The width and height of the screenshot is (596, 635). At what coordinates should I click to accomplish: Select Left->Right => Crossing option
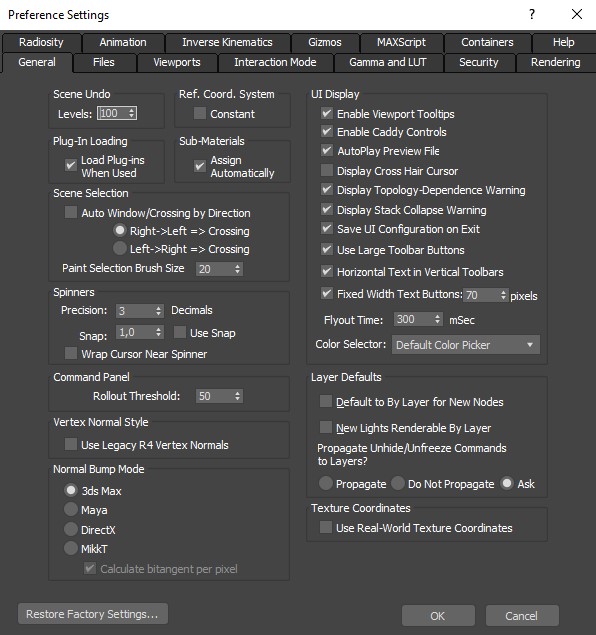(119, 248)
